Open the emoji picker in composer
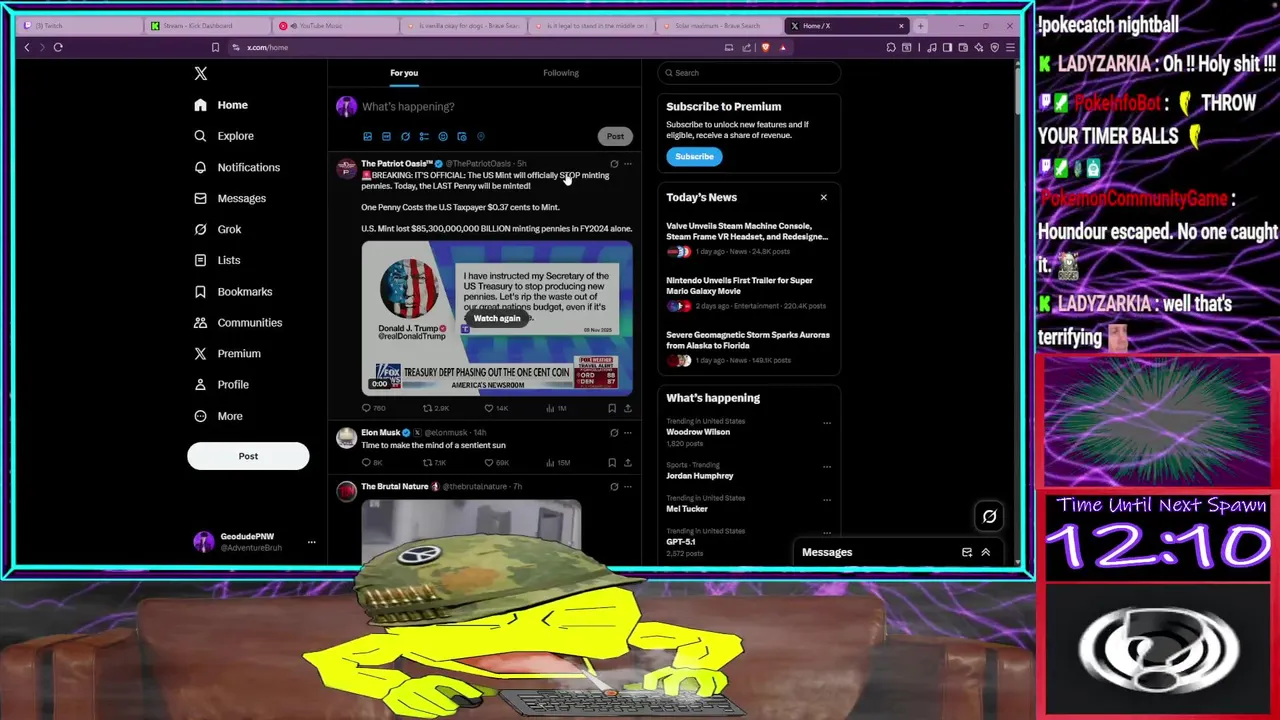The width and height of the screenshot is (1280, 720). pos(443,136)
